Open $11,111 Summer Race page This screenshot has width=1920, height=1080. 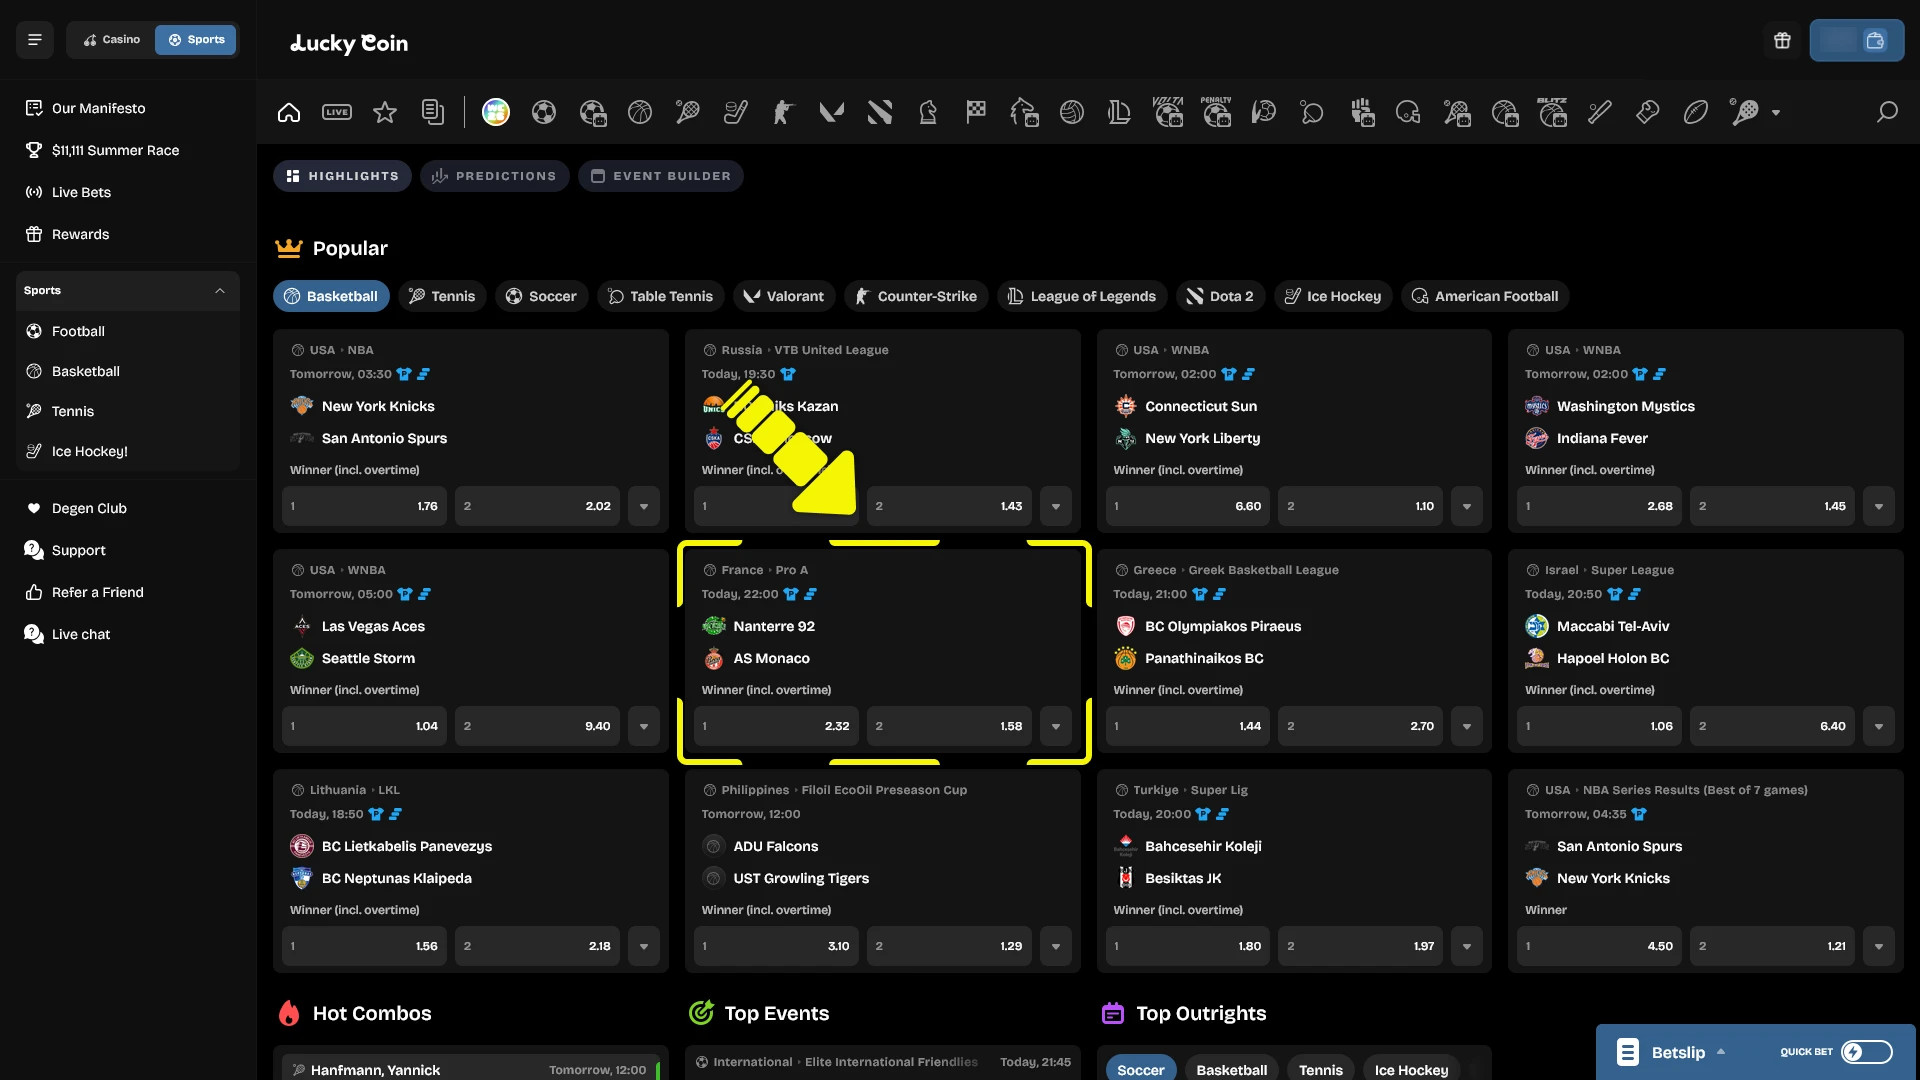pos(115,150)
